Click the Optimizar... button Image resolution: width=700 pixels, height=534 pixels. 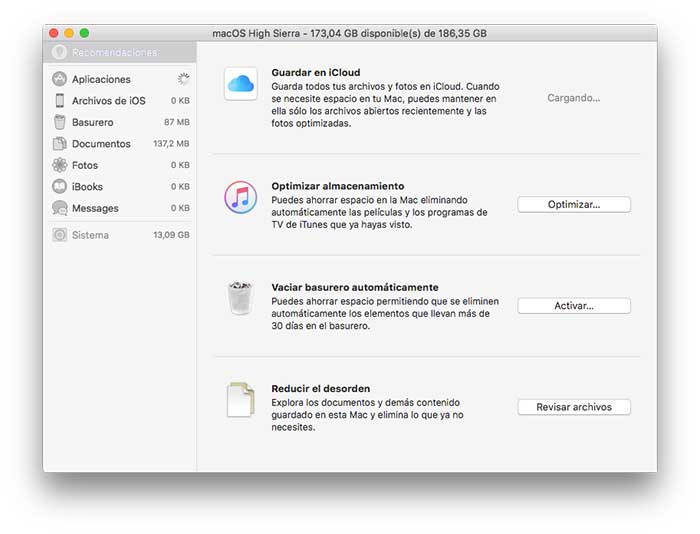(x=574, y=204)
